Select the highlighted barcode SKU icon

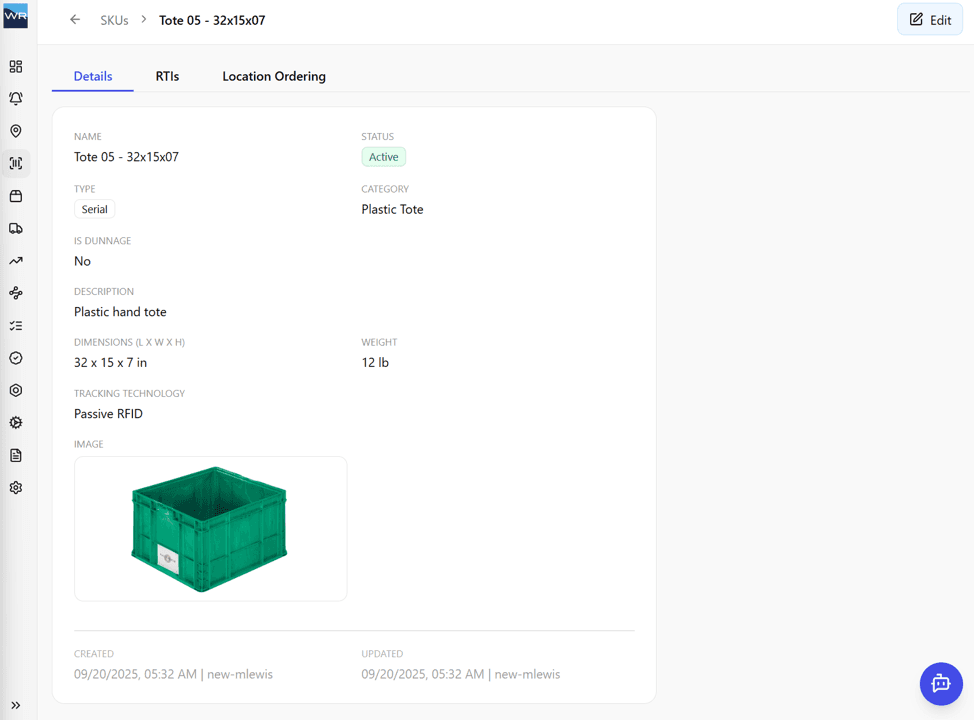[15, 163]
